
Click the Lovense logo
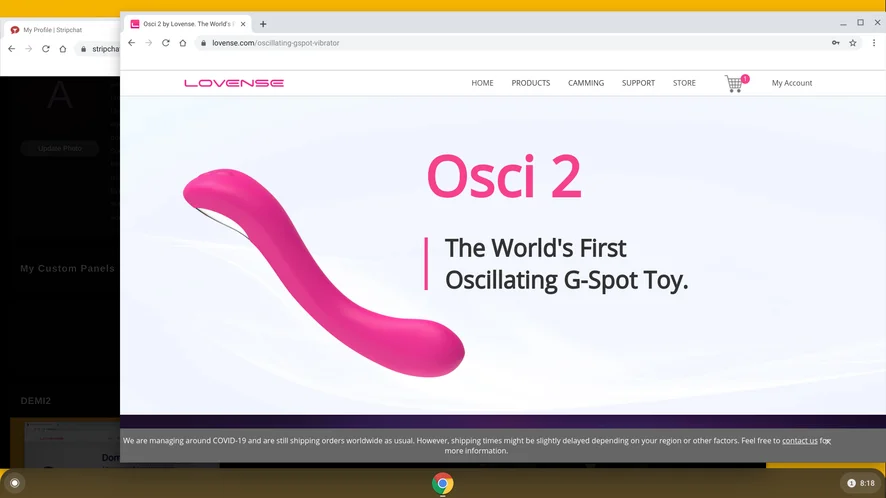[234, 83]
